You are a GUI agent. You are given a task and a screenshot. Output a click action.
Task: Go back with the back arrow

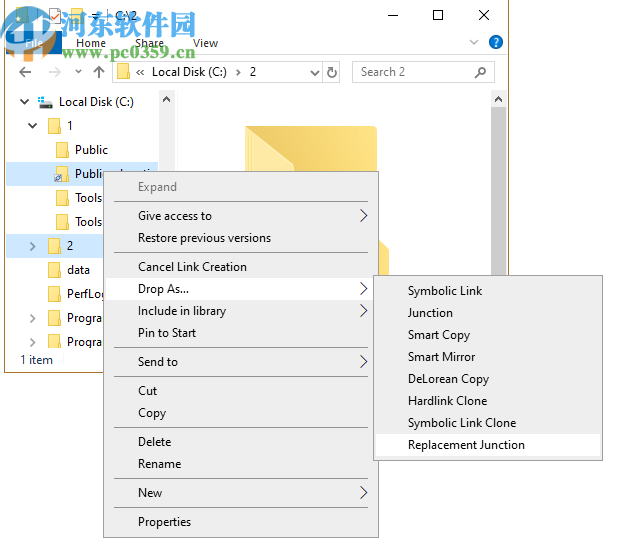point(25,72)
